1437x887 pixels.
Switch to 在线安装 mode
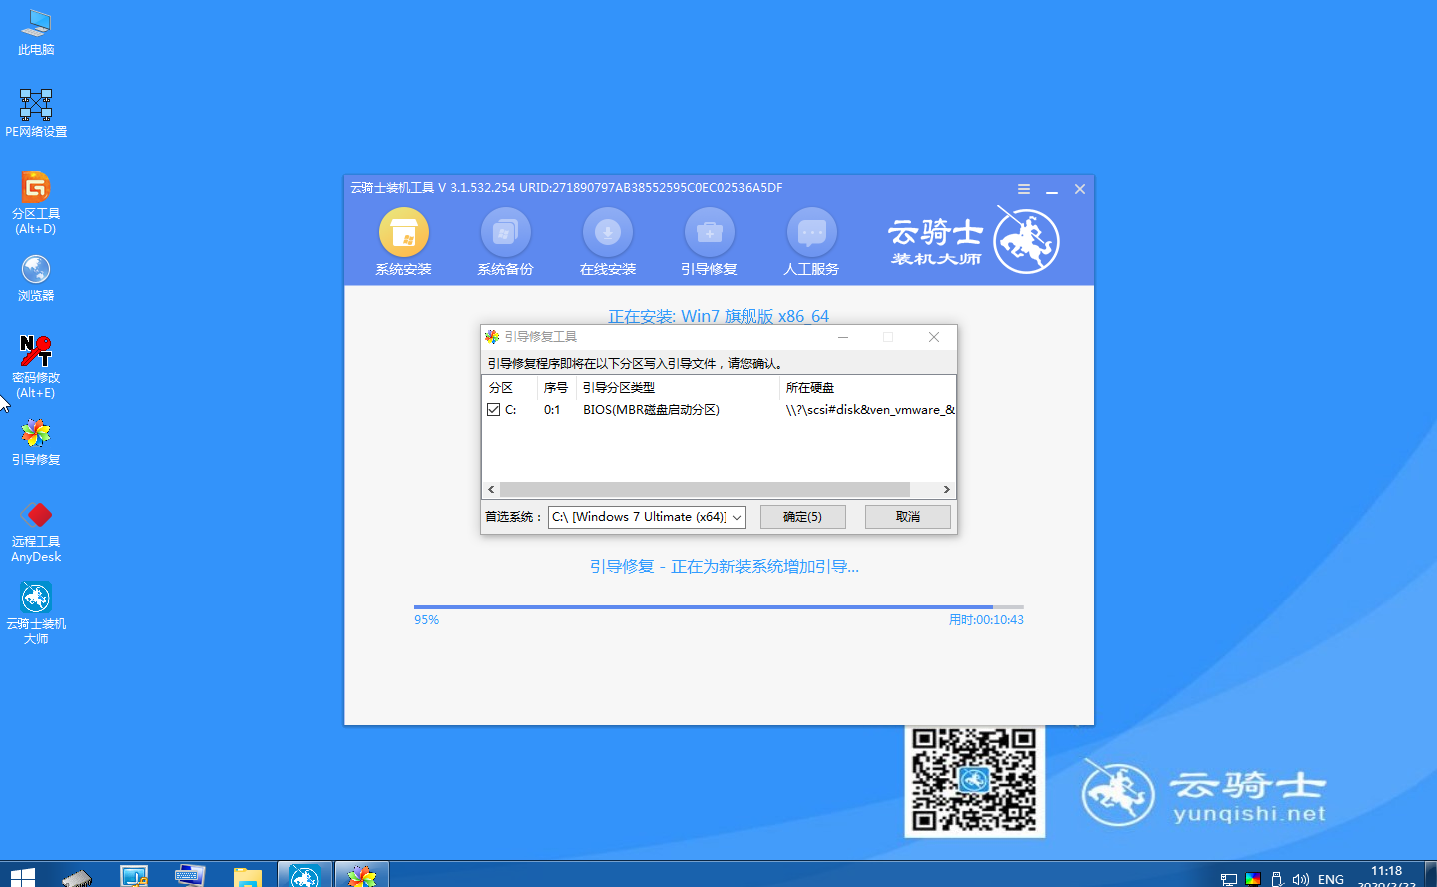click(607, 240)
